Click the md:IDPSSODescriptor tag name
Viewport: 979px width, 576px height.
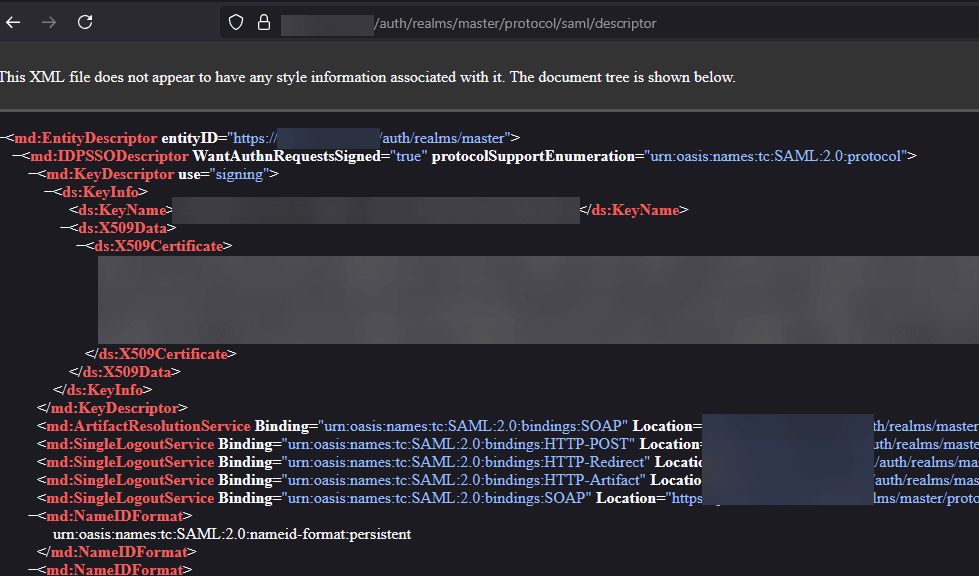tap(109, 156)
